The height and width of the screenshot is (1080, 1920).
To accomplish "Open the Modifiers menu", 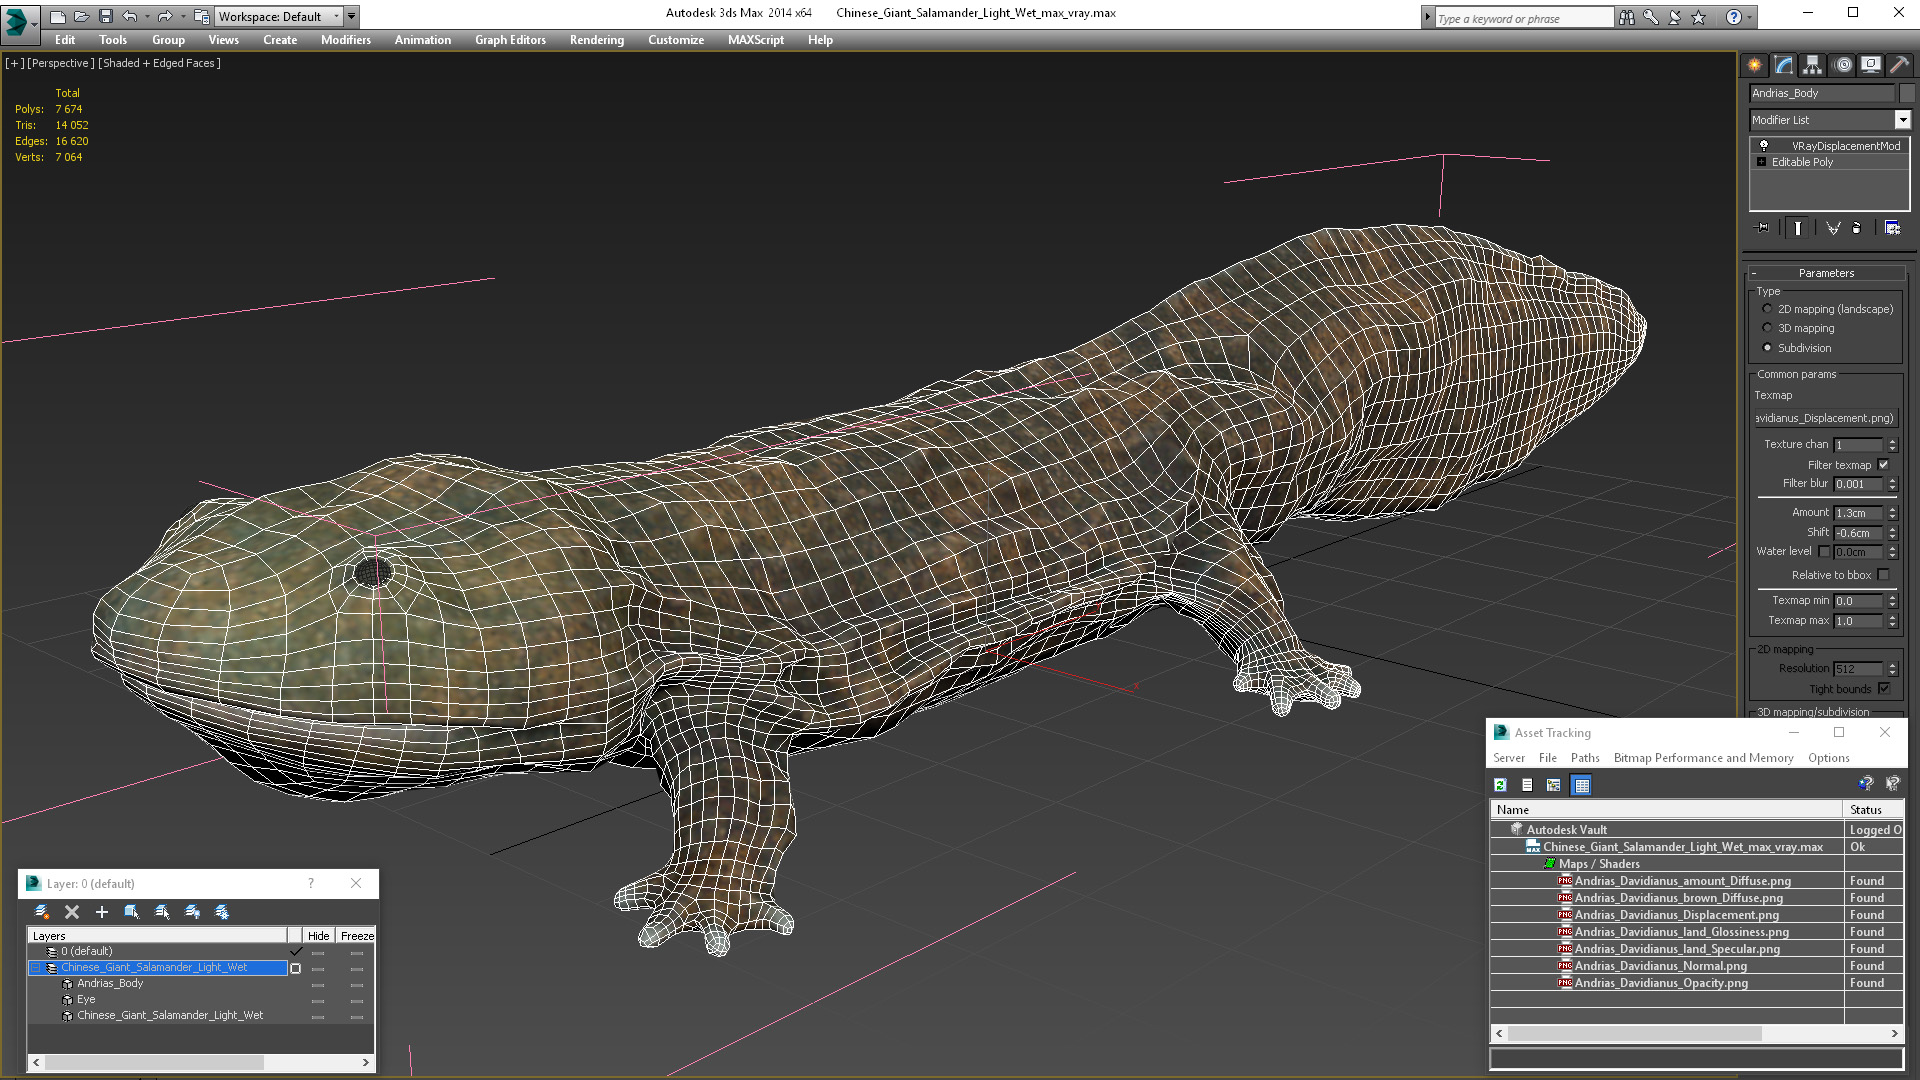I will pos(345,40).
